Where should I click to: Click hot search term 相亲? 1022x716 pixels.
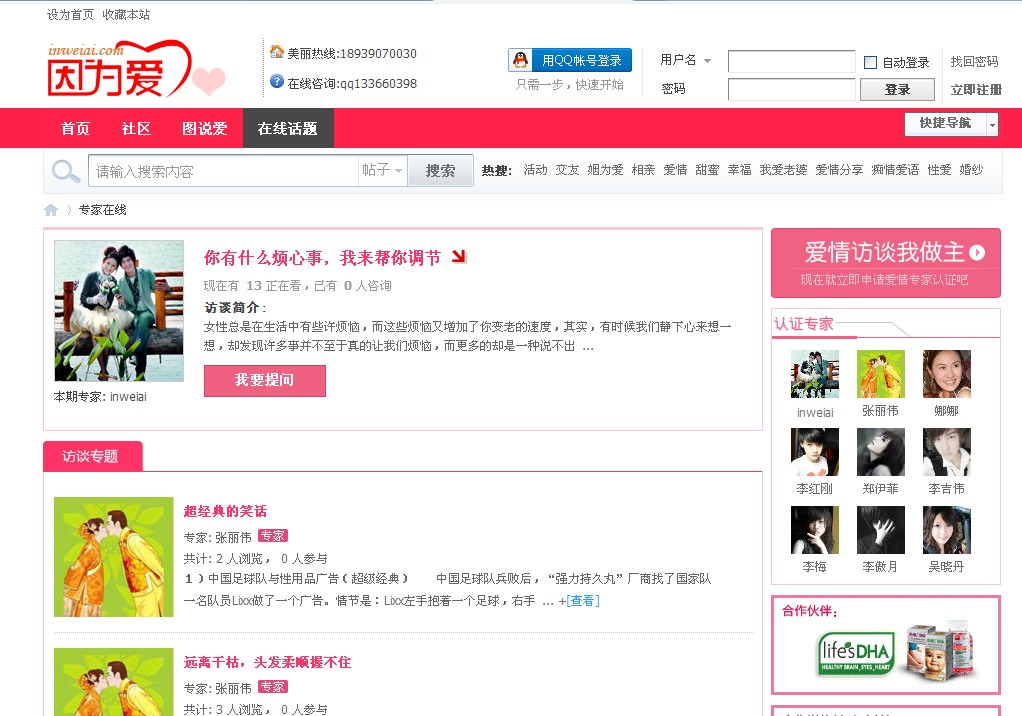point(643,170)
